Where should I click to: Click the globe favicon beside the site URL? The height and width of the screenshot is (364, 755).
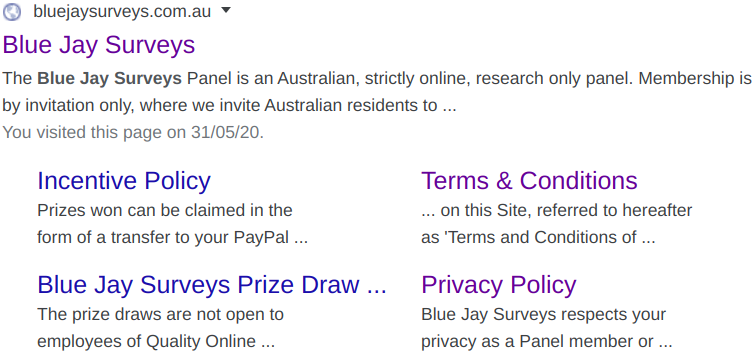[x=12, y=12]
